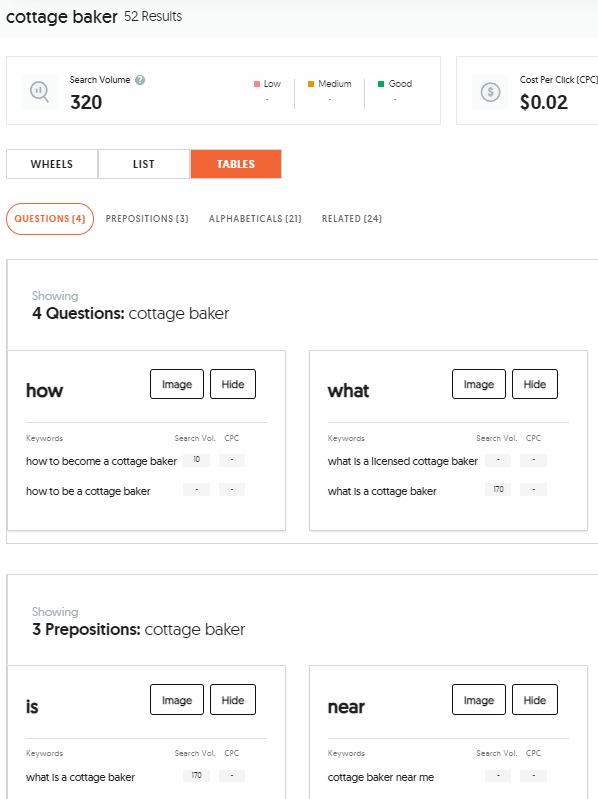Hide the 'near' prepositions card
Screen dimensions: 598x799
534,700
